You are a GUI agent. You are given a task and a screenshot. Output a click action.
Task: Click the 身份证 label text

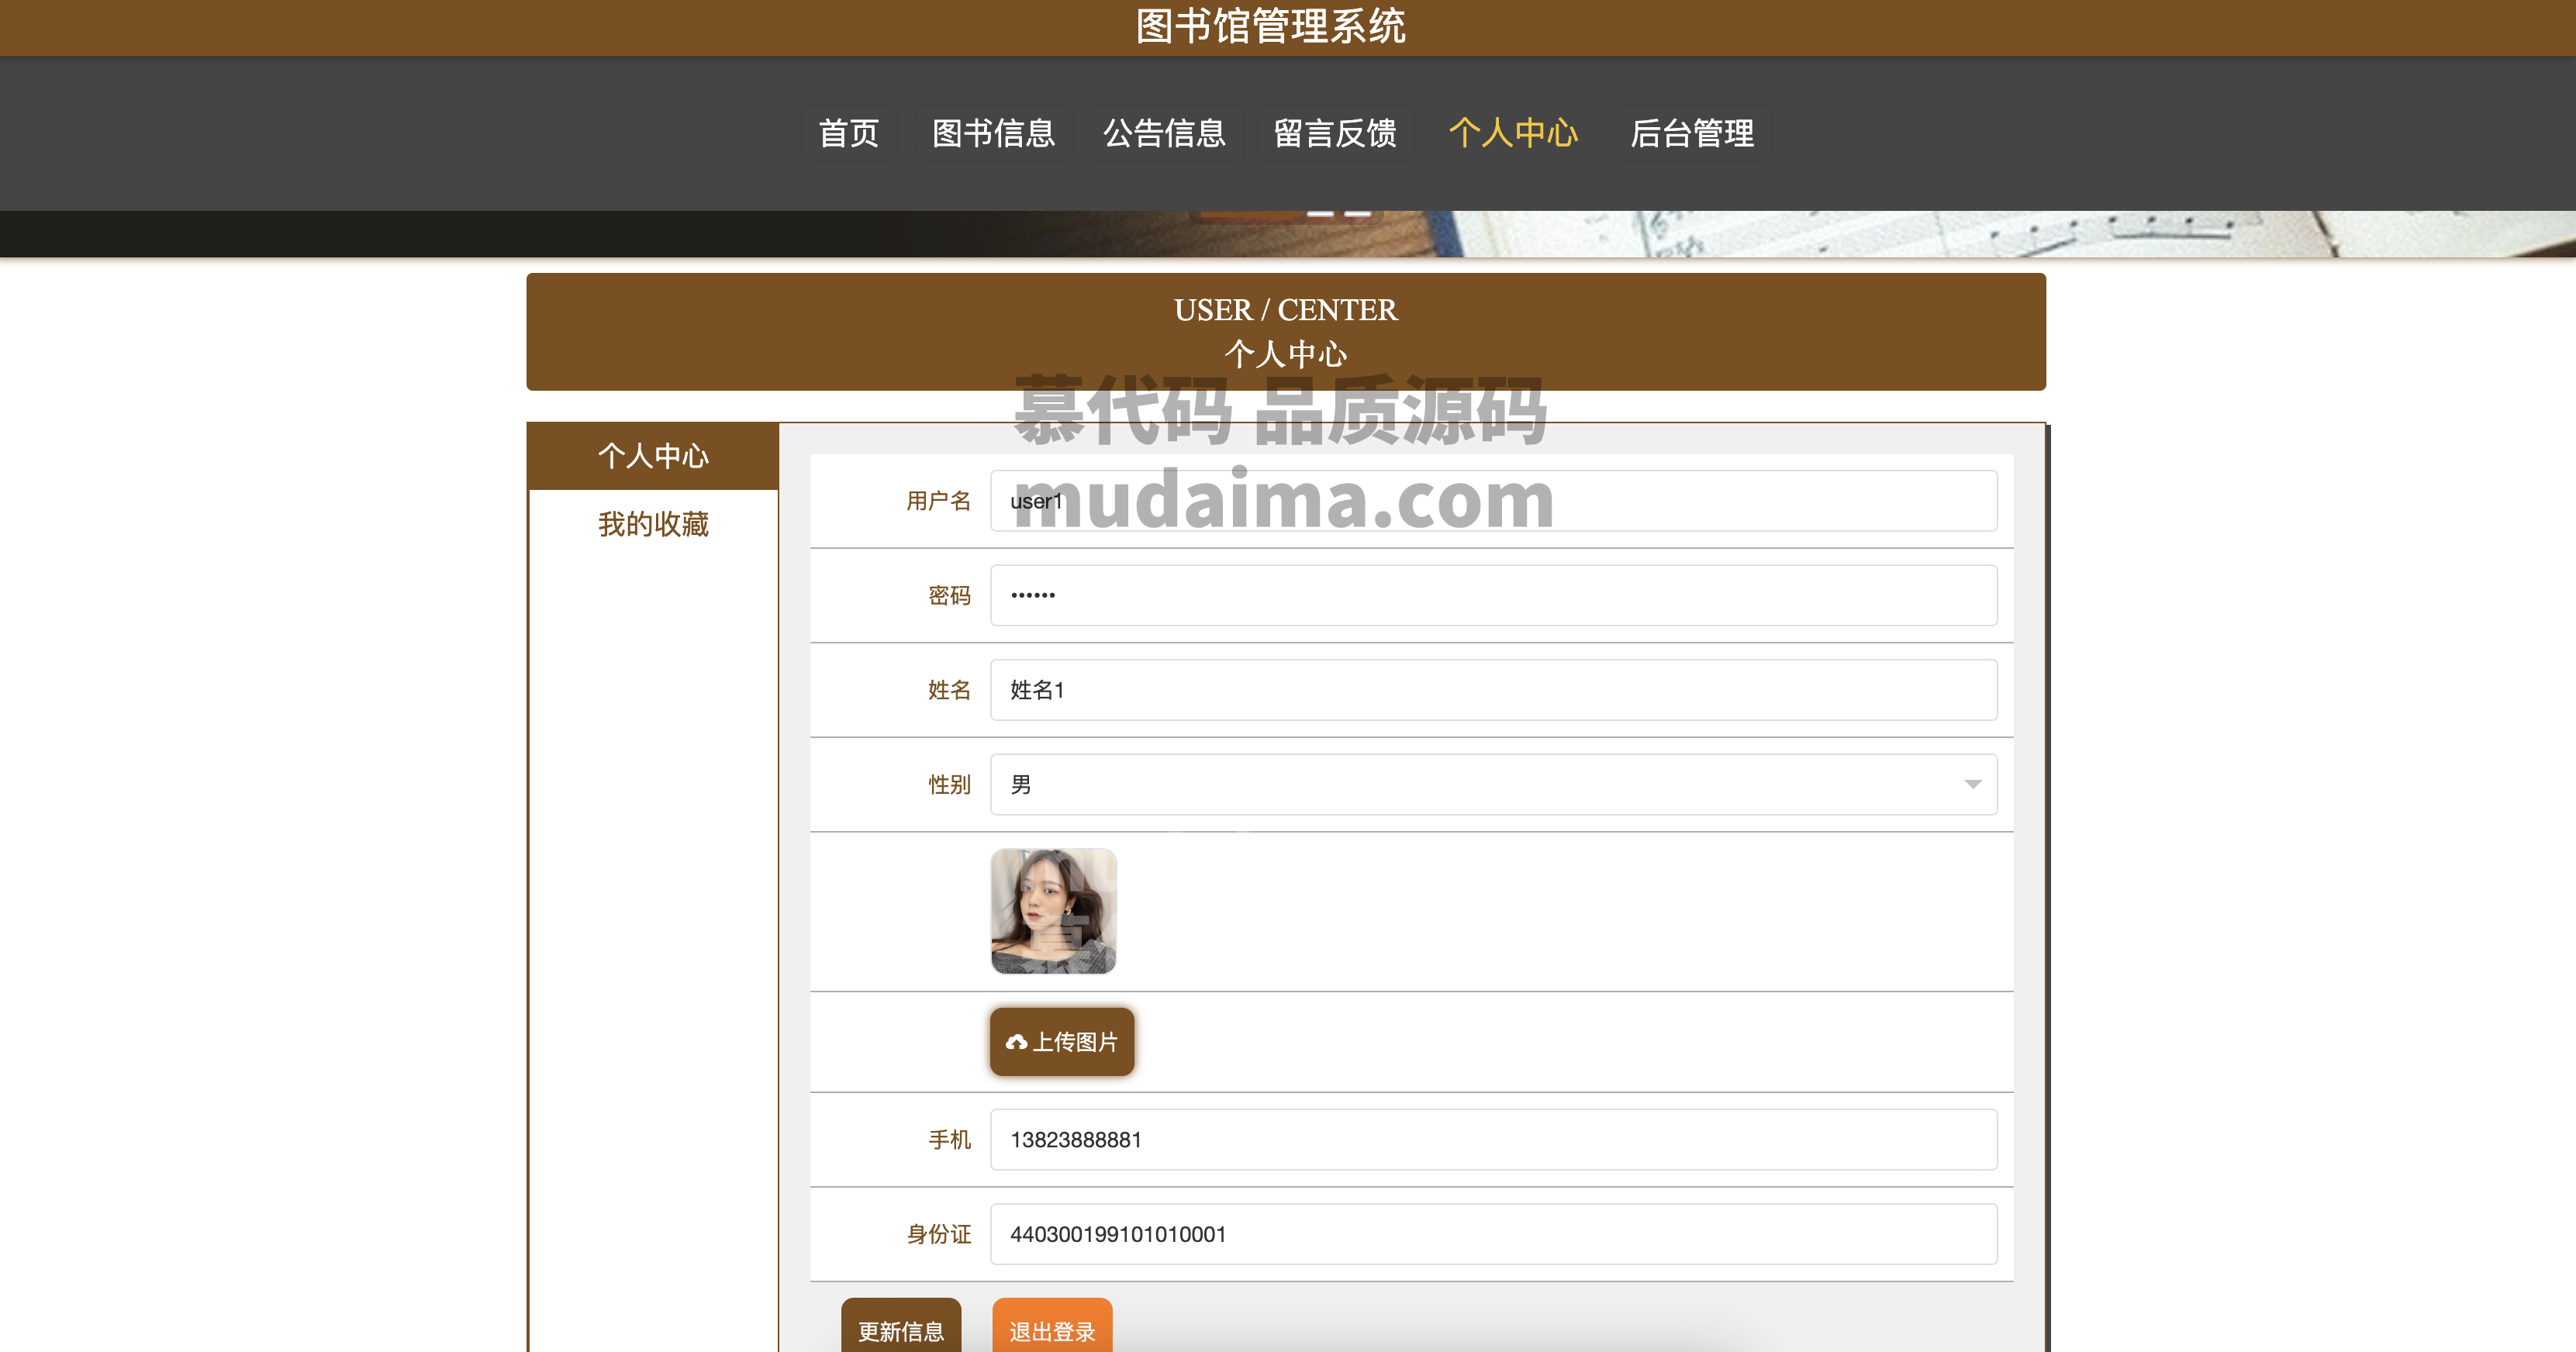[938, 1234]
